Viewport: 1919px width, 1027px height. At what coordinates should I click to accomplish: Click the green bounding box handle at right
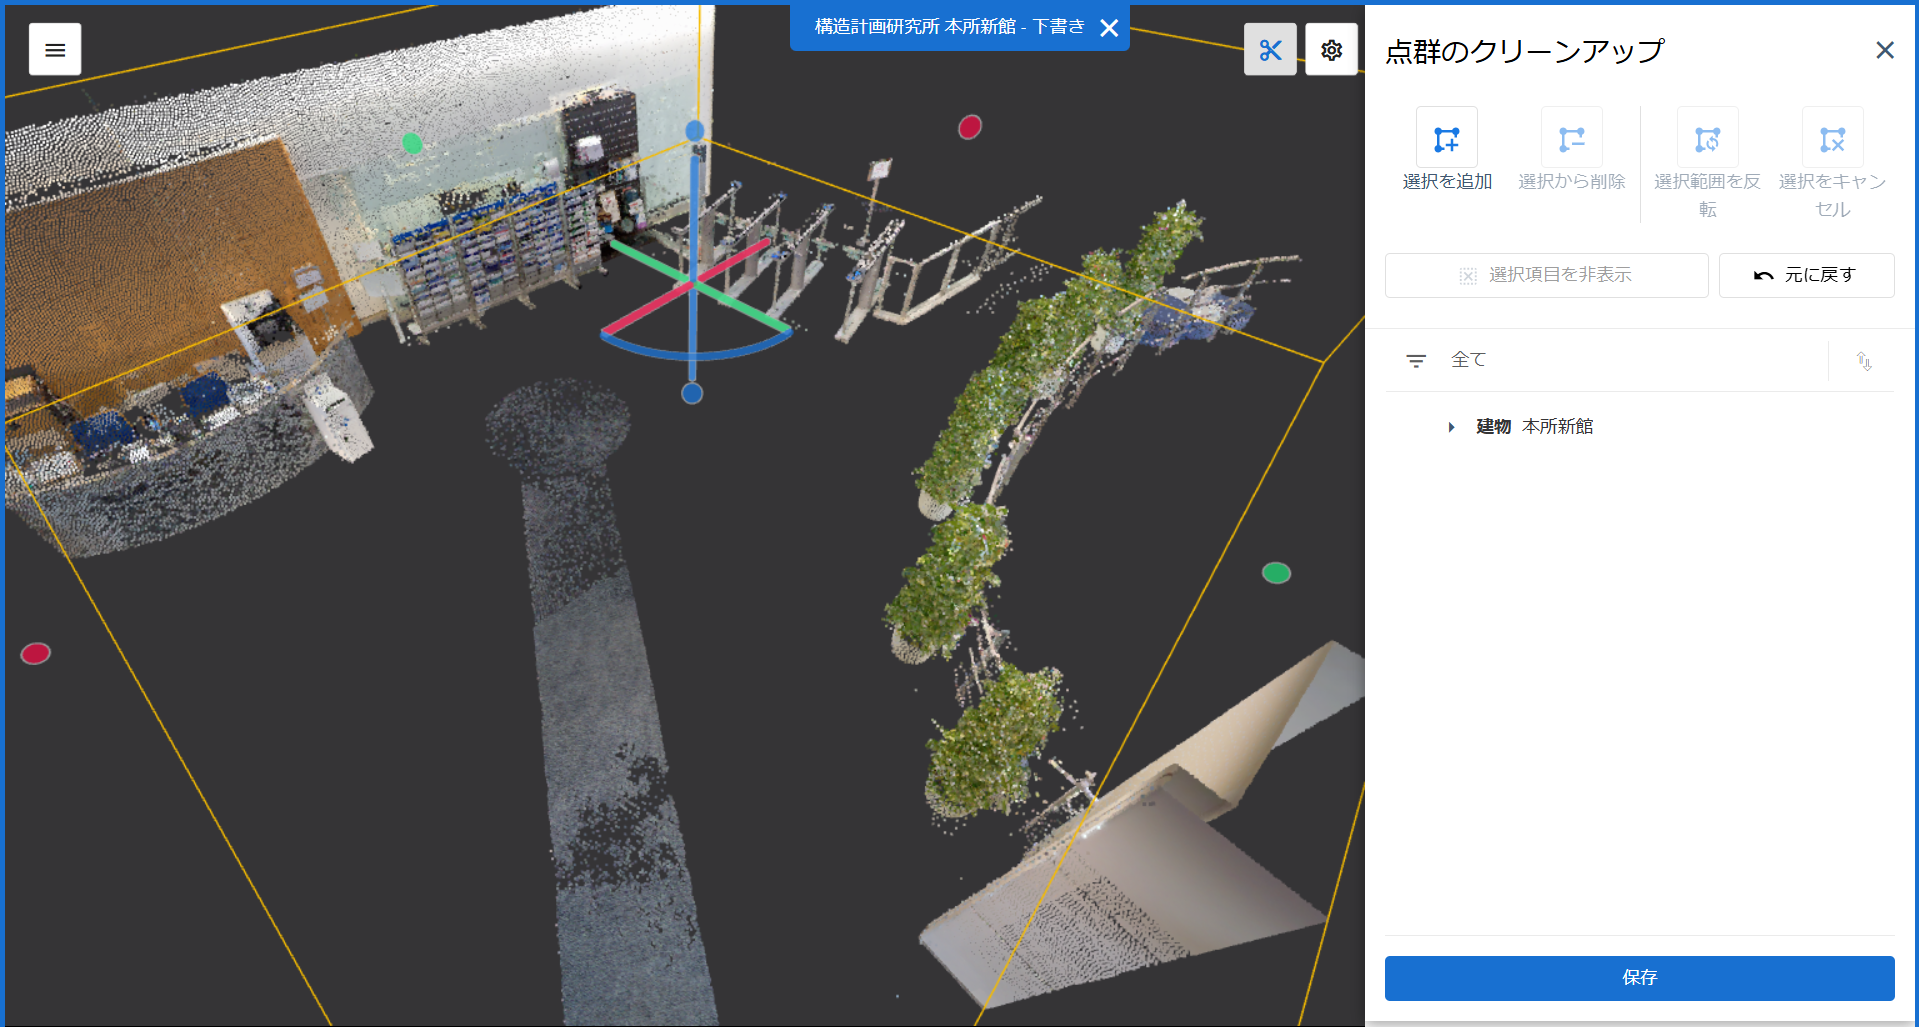pyautogui.click(x=1276, y=573)
